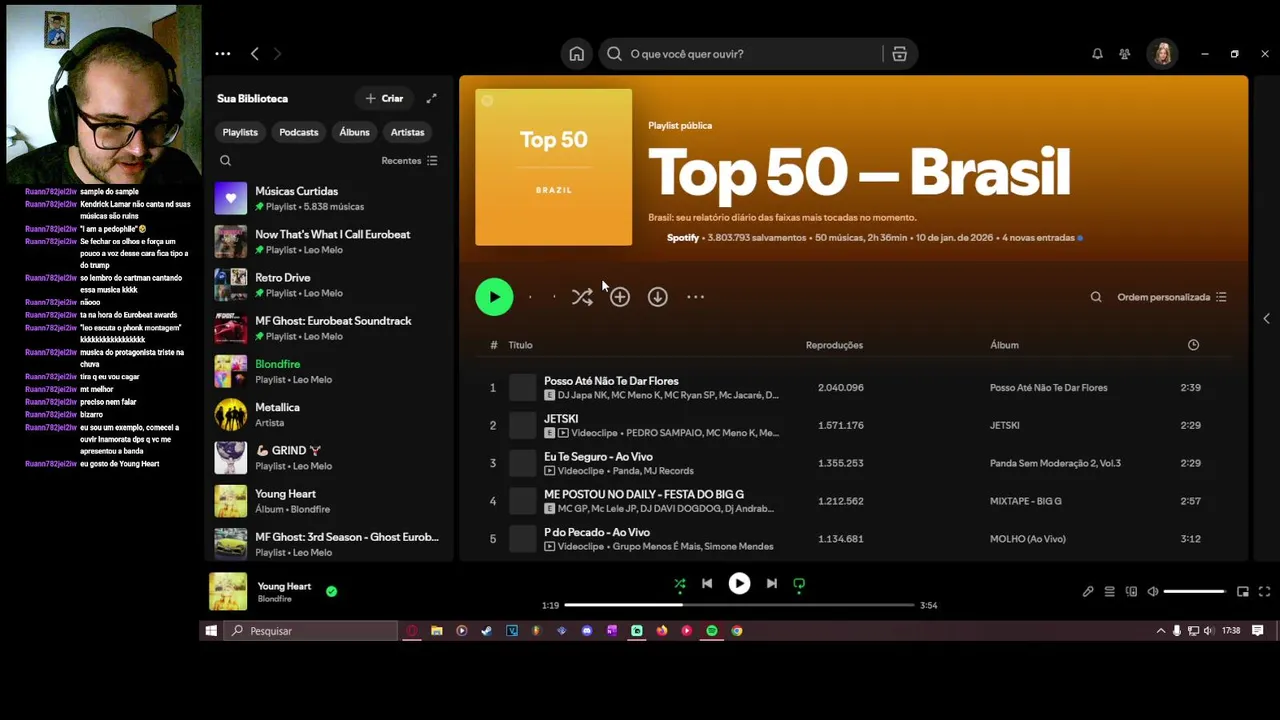Open connect to a device icon

tap(1131, 592)
